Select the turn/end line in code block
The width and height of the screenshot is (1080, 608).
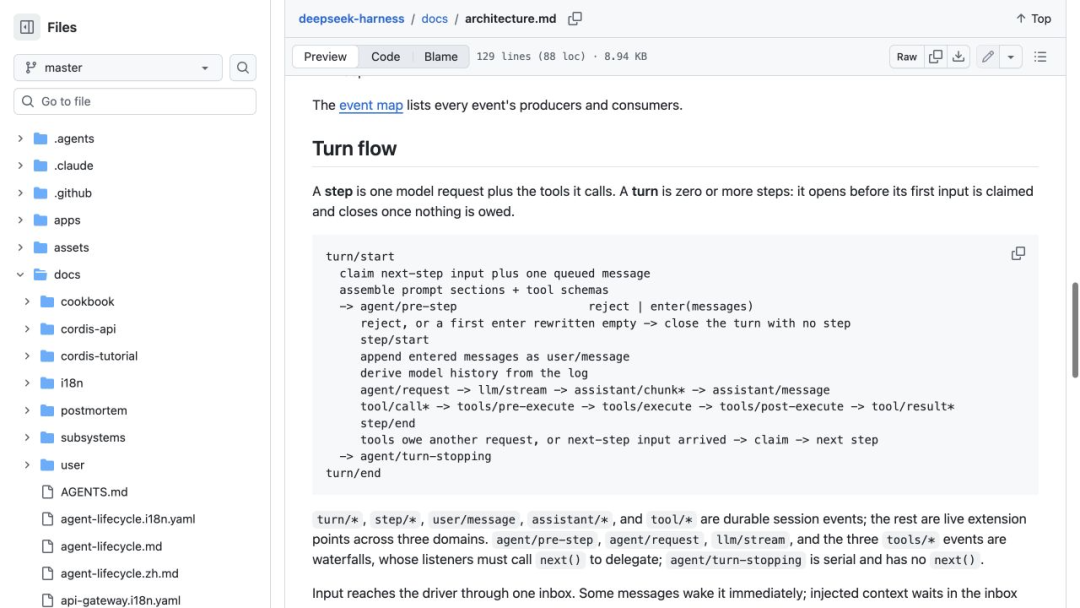tap(353, 473)
